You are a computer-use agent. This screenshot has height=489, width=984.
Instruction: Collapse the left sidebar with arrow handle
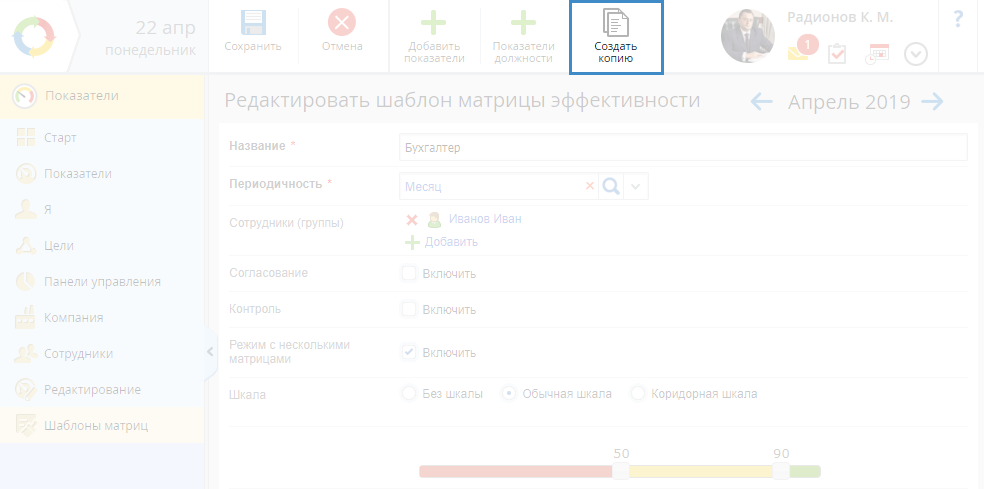coord(210,351)
